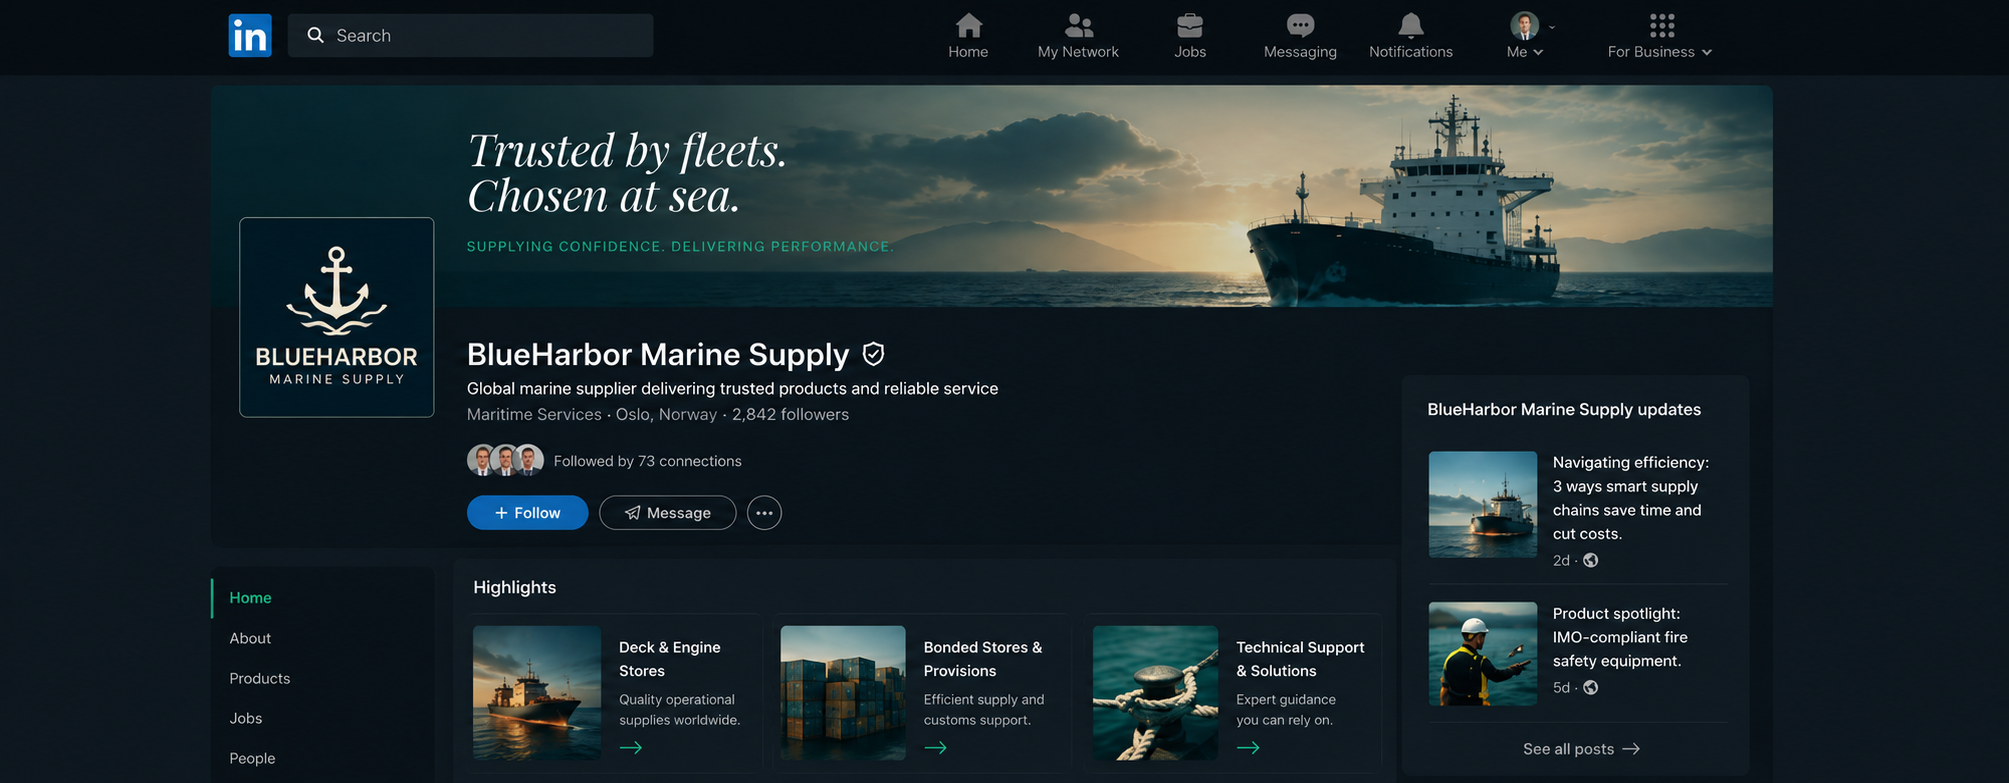Click the Message button

[667, 513]
